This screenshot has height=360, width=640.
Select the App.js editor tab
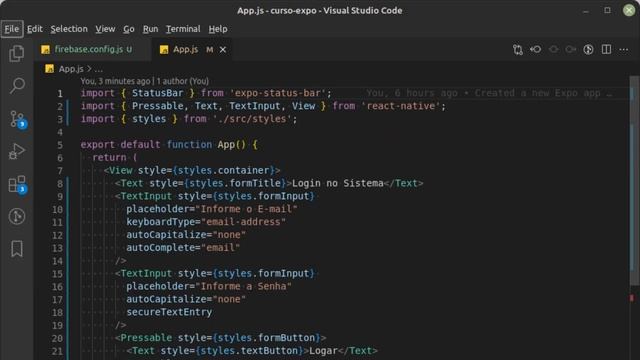pos(186,49)
